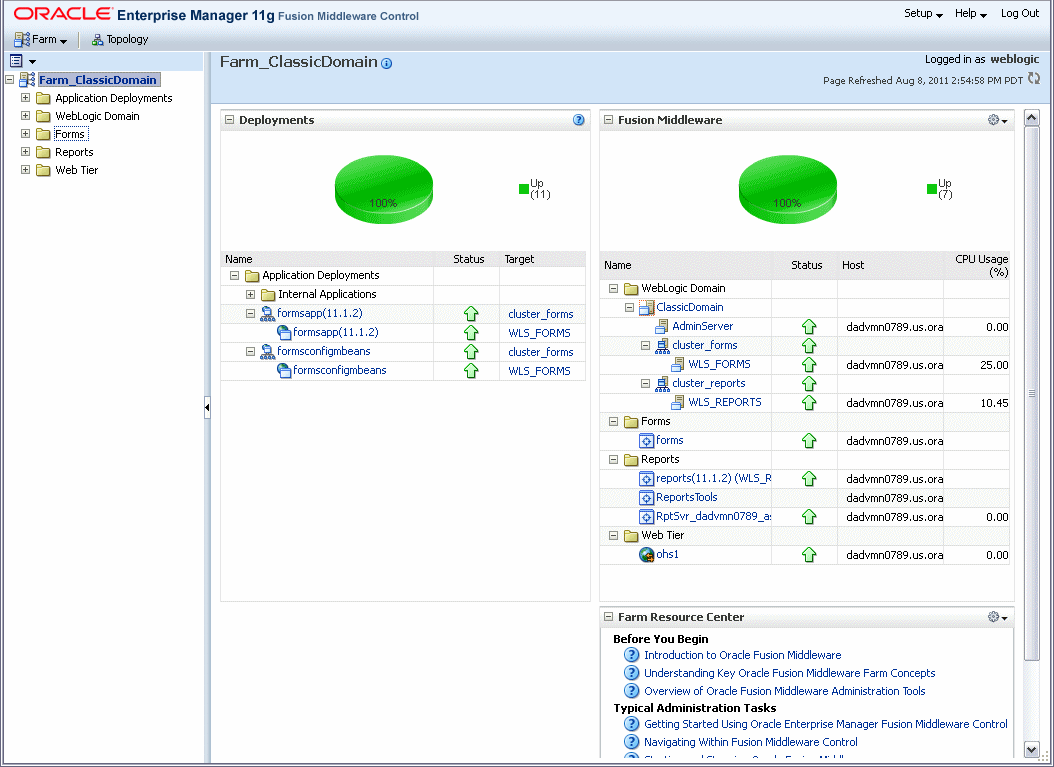Click Up (7) green legend swatch

932,189
